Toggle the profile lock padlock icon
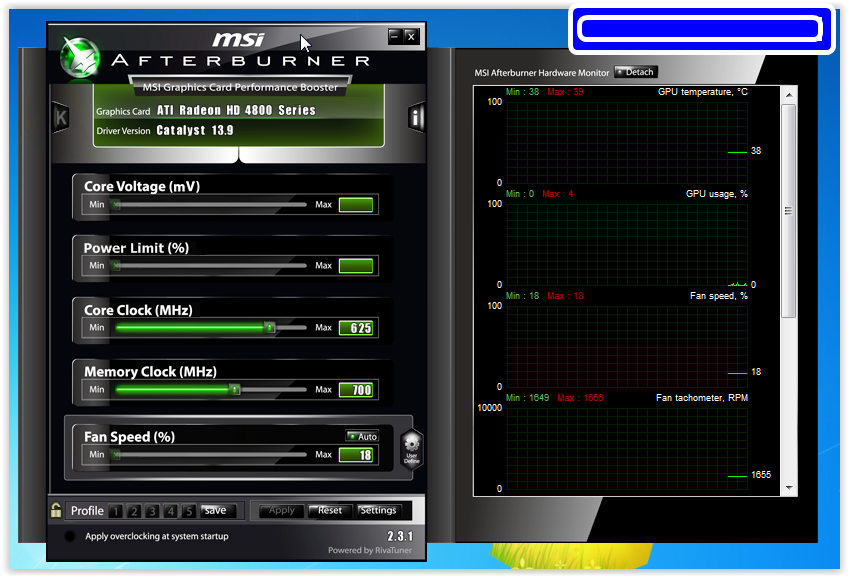Screen dimensions: 848x577 [56, 510]
